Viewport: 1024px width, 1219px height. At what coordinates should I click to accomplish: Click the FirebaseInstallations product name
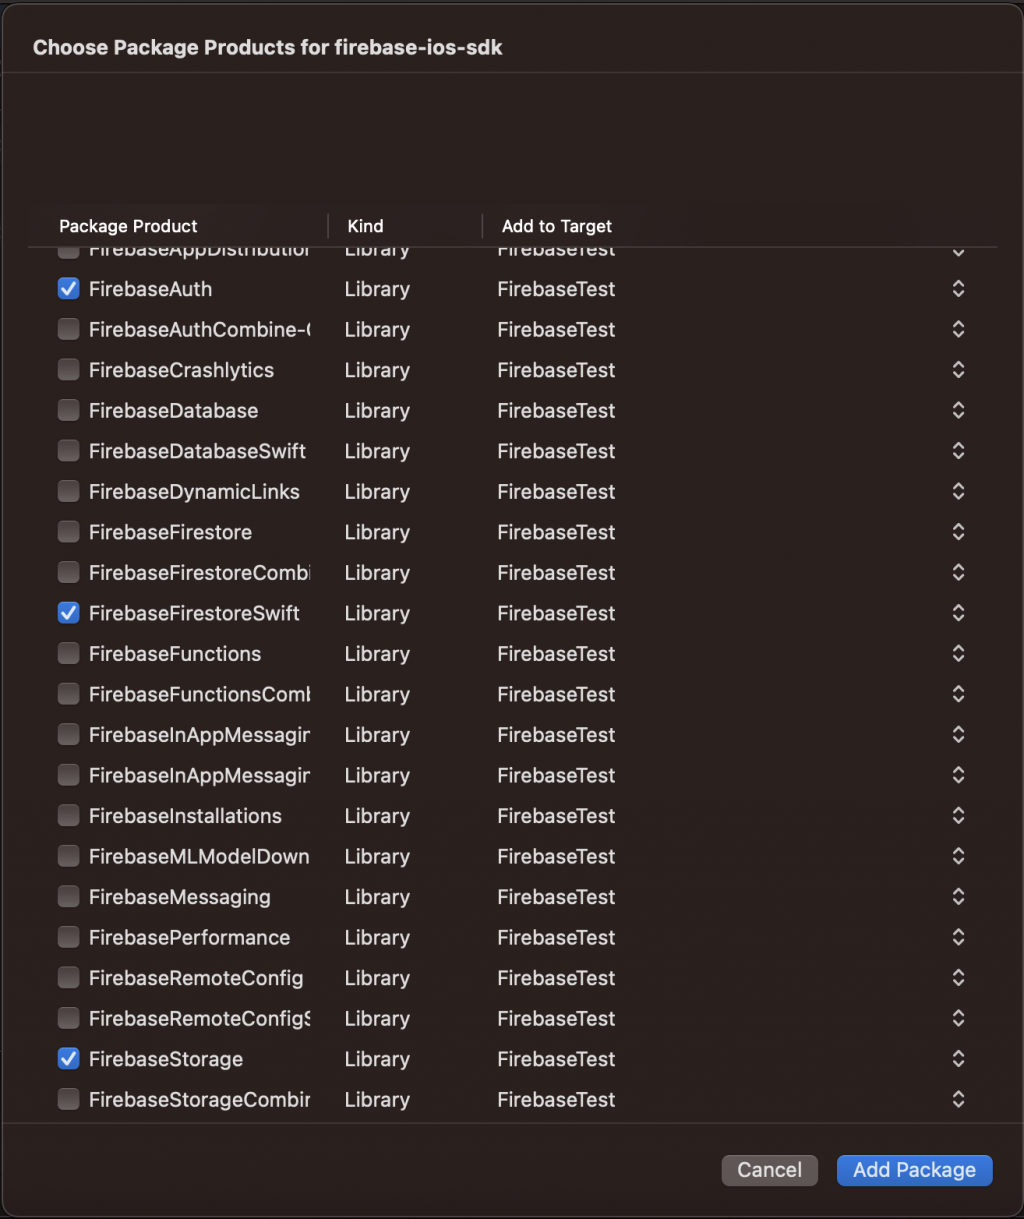coord(185,816)
